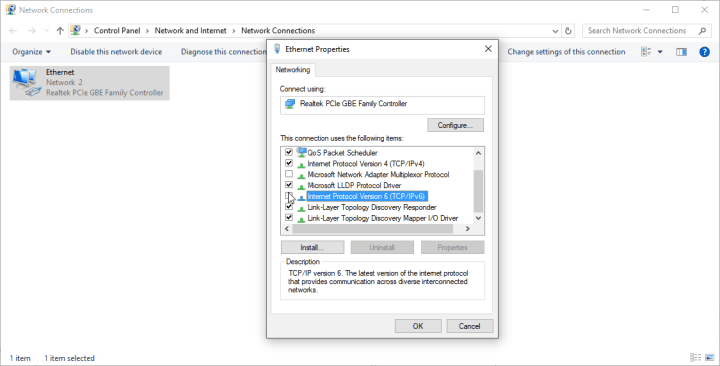
Task: Expand the address bar history dropdown
Action: pos(555,31)
